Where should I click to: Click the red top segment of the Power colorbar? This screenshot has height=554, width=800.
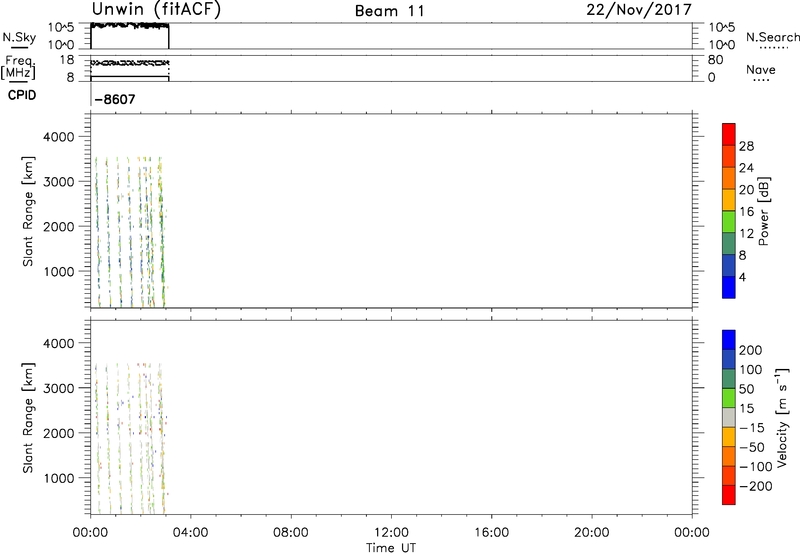tap(729, 135)
